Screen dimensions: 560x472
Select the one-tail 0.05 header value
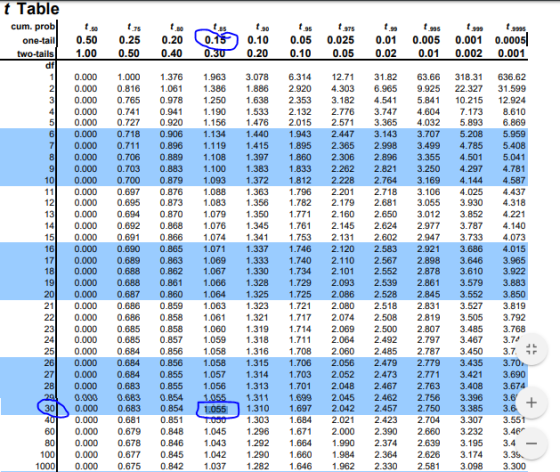click(x=300, y=40)
